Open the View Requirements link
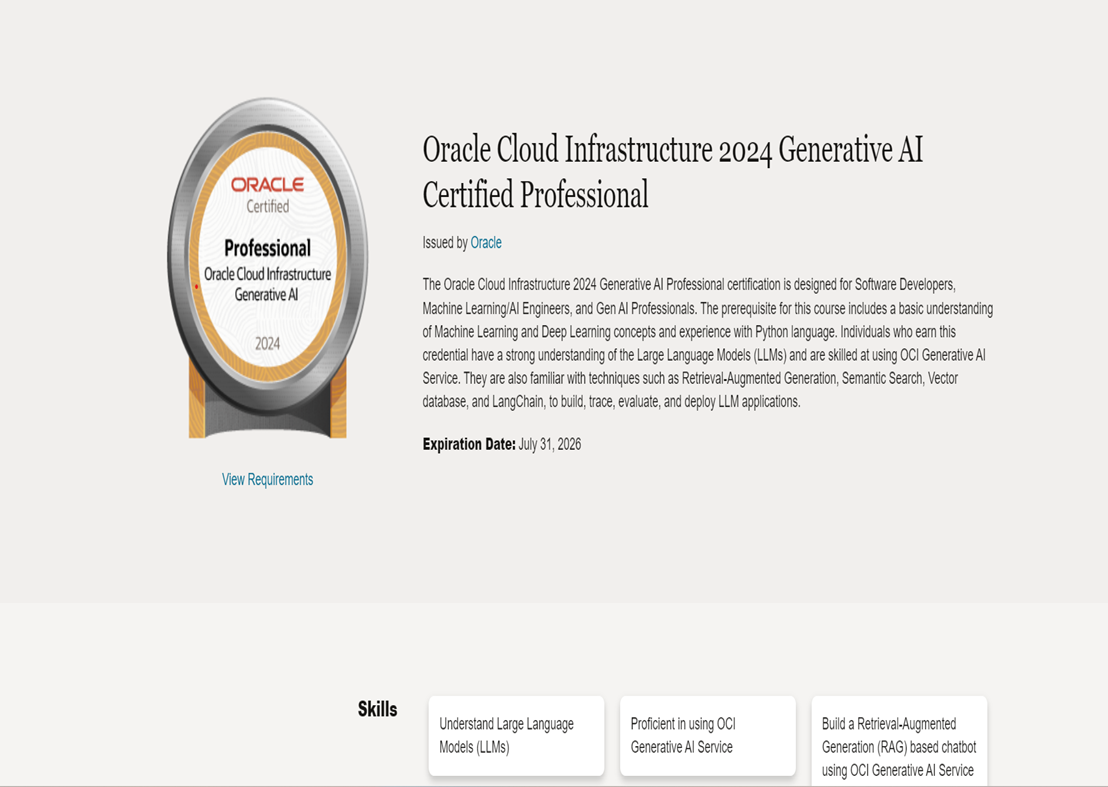1108x787 pixels. (267, 480)
